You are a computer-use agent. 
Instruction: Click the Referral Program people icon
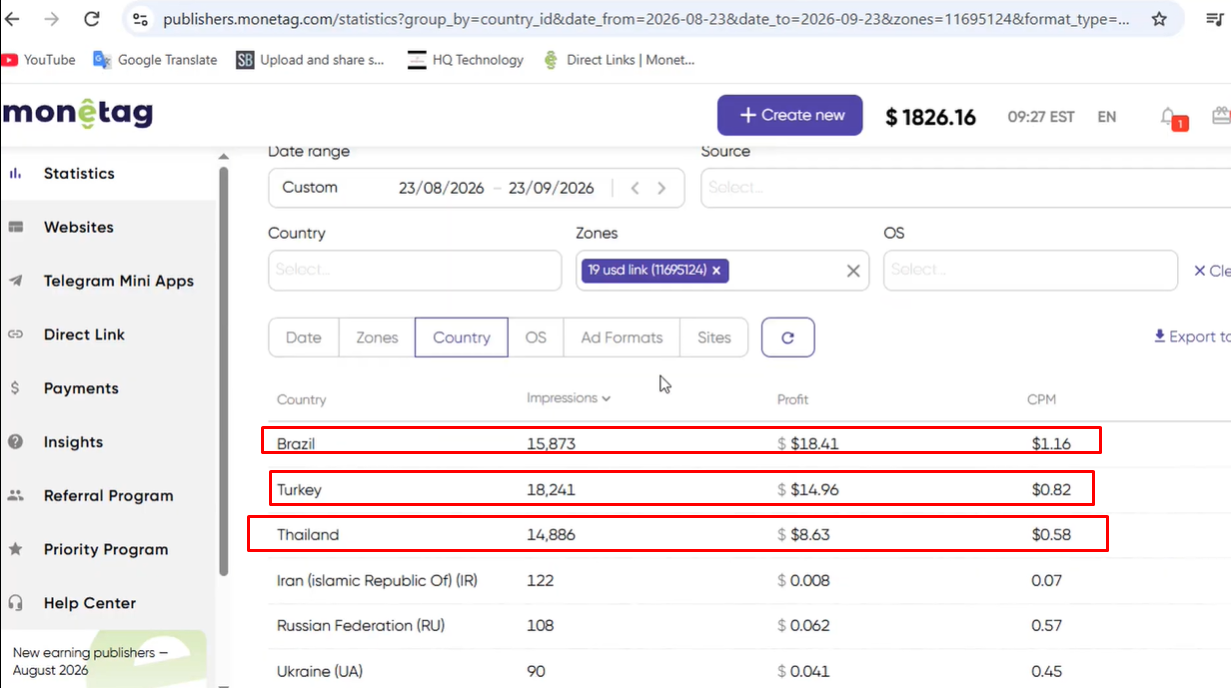point(15,496)
